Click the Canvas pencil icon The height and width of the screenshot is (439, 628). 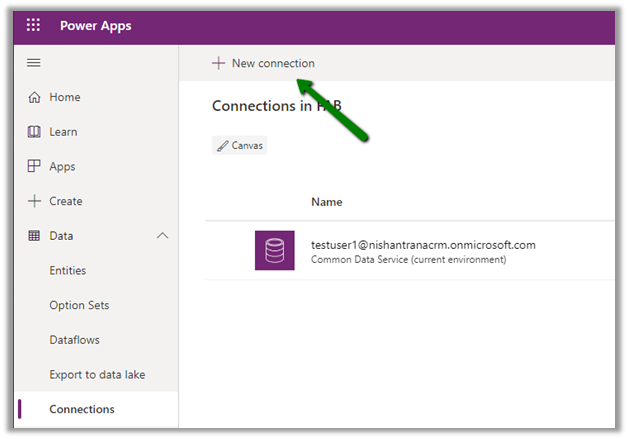pyautogui.click(x=222, y=146)
